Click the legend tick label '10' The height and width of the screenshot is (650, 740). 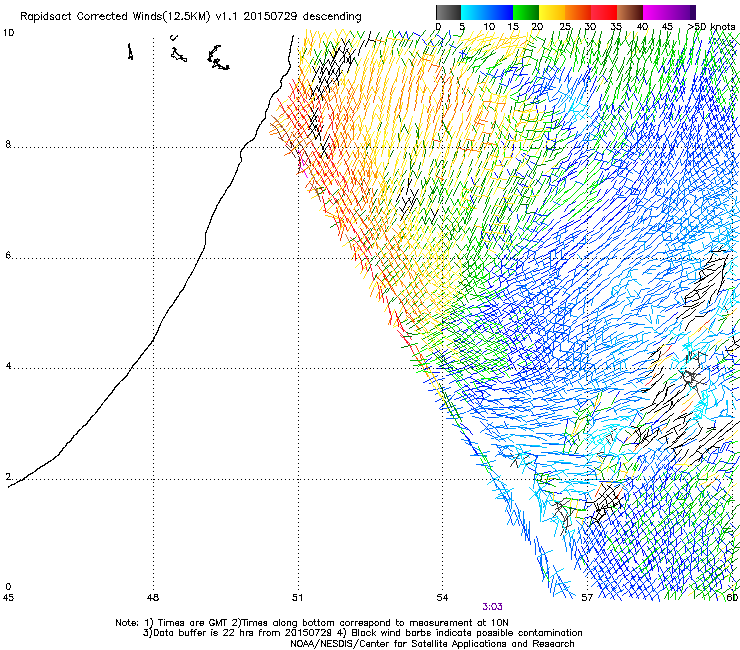pyautogui.click(x=489, y=27)
